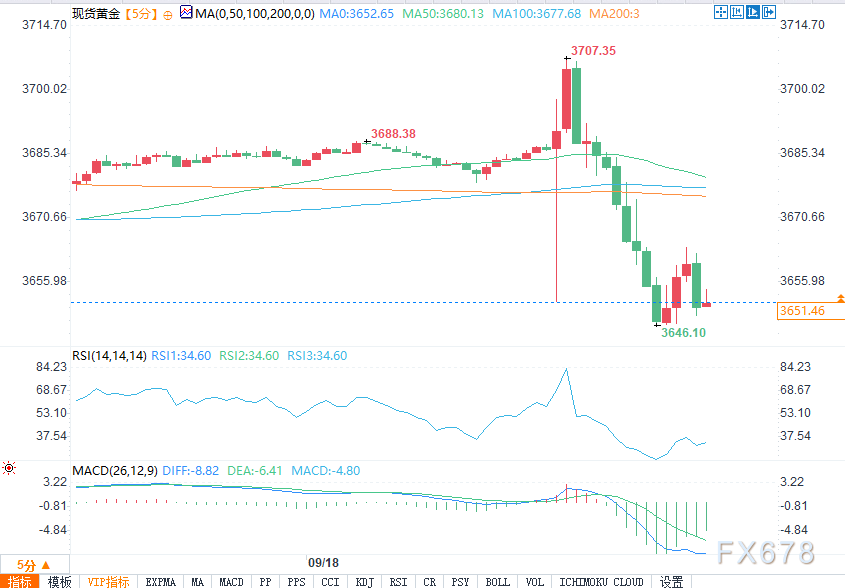Open the 【5分】 period label in header
The width and height of the screenshot is (845, 588).
click(x=141, y=13)
